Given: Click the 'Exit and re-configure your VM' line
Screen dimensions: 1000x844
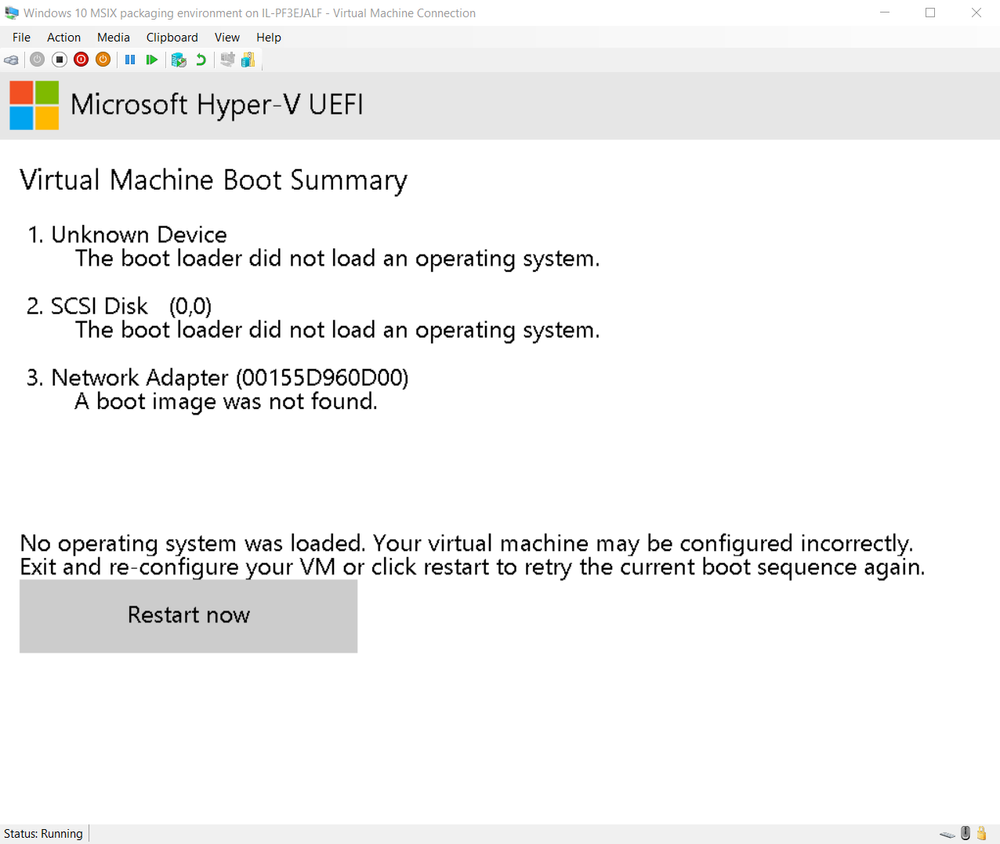Looking at the screenshot, I should pos(473,567).
